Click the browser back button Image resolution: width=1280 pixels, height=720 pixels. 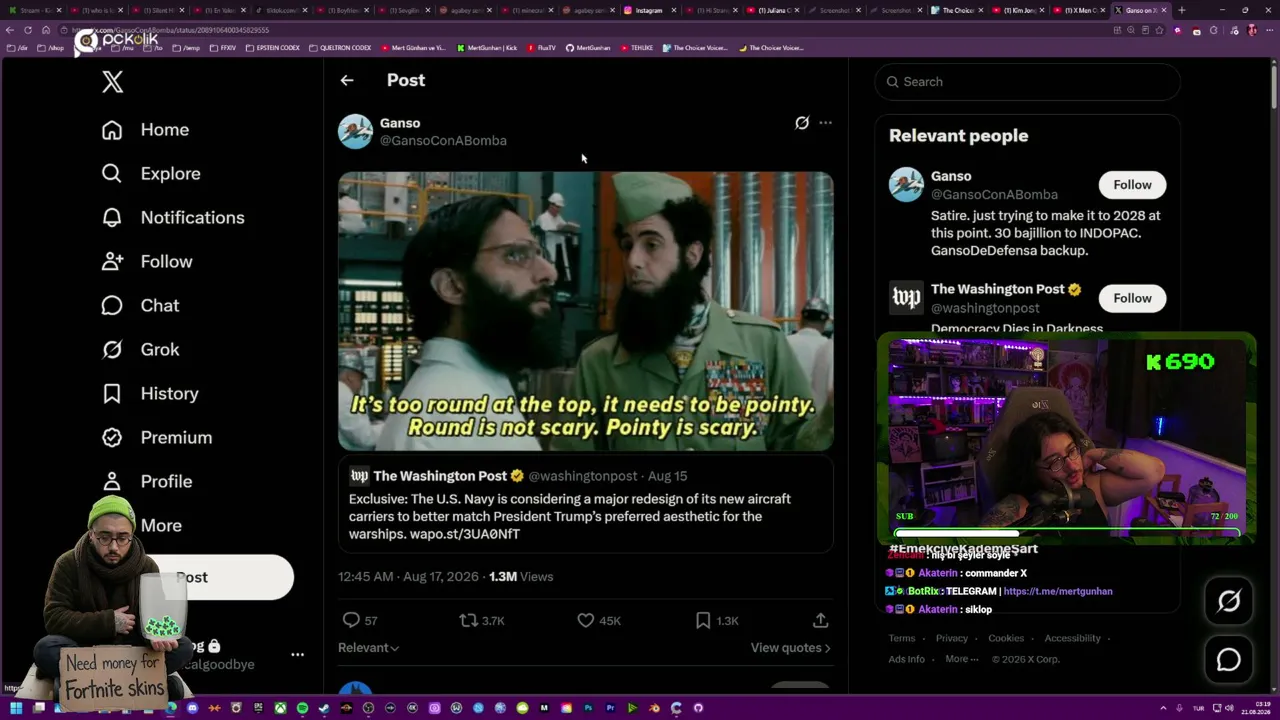pyautogui.click(x=11, y=30)
